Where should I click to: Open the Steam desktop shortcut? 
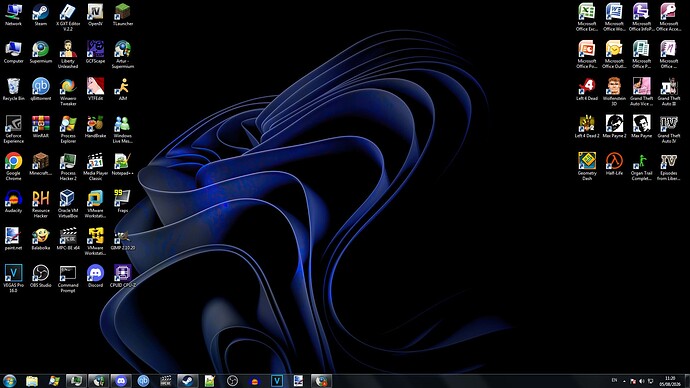(40, 15)
